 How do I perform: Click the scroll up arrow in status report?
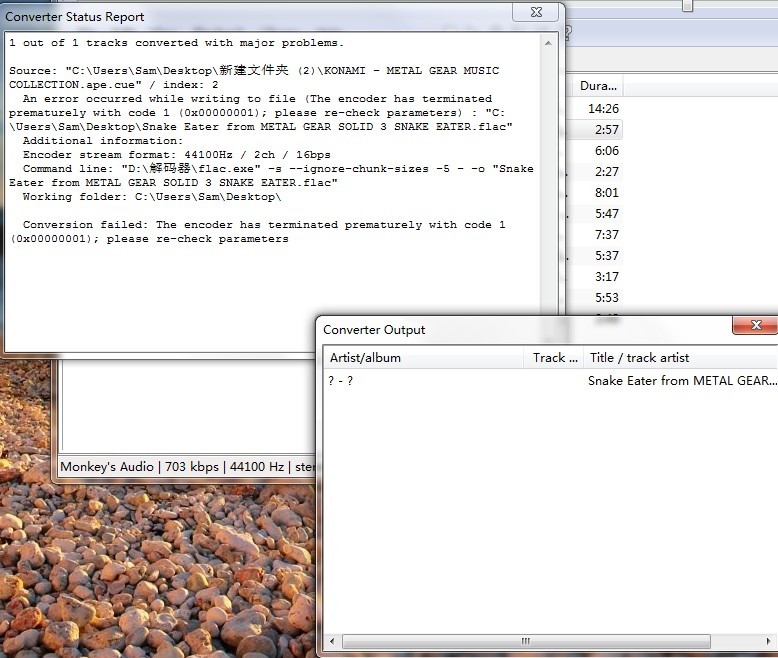(x=548, y=43)
